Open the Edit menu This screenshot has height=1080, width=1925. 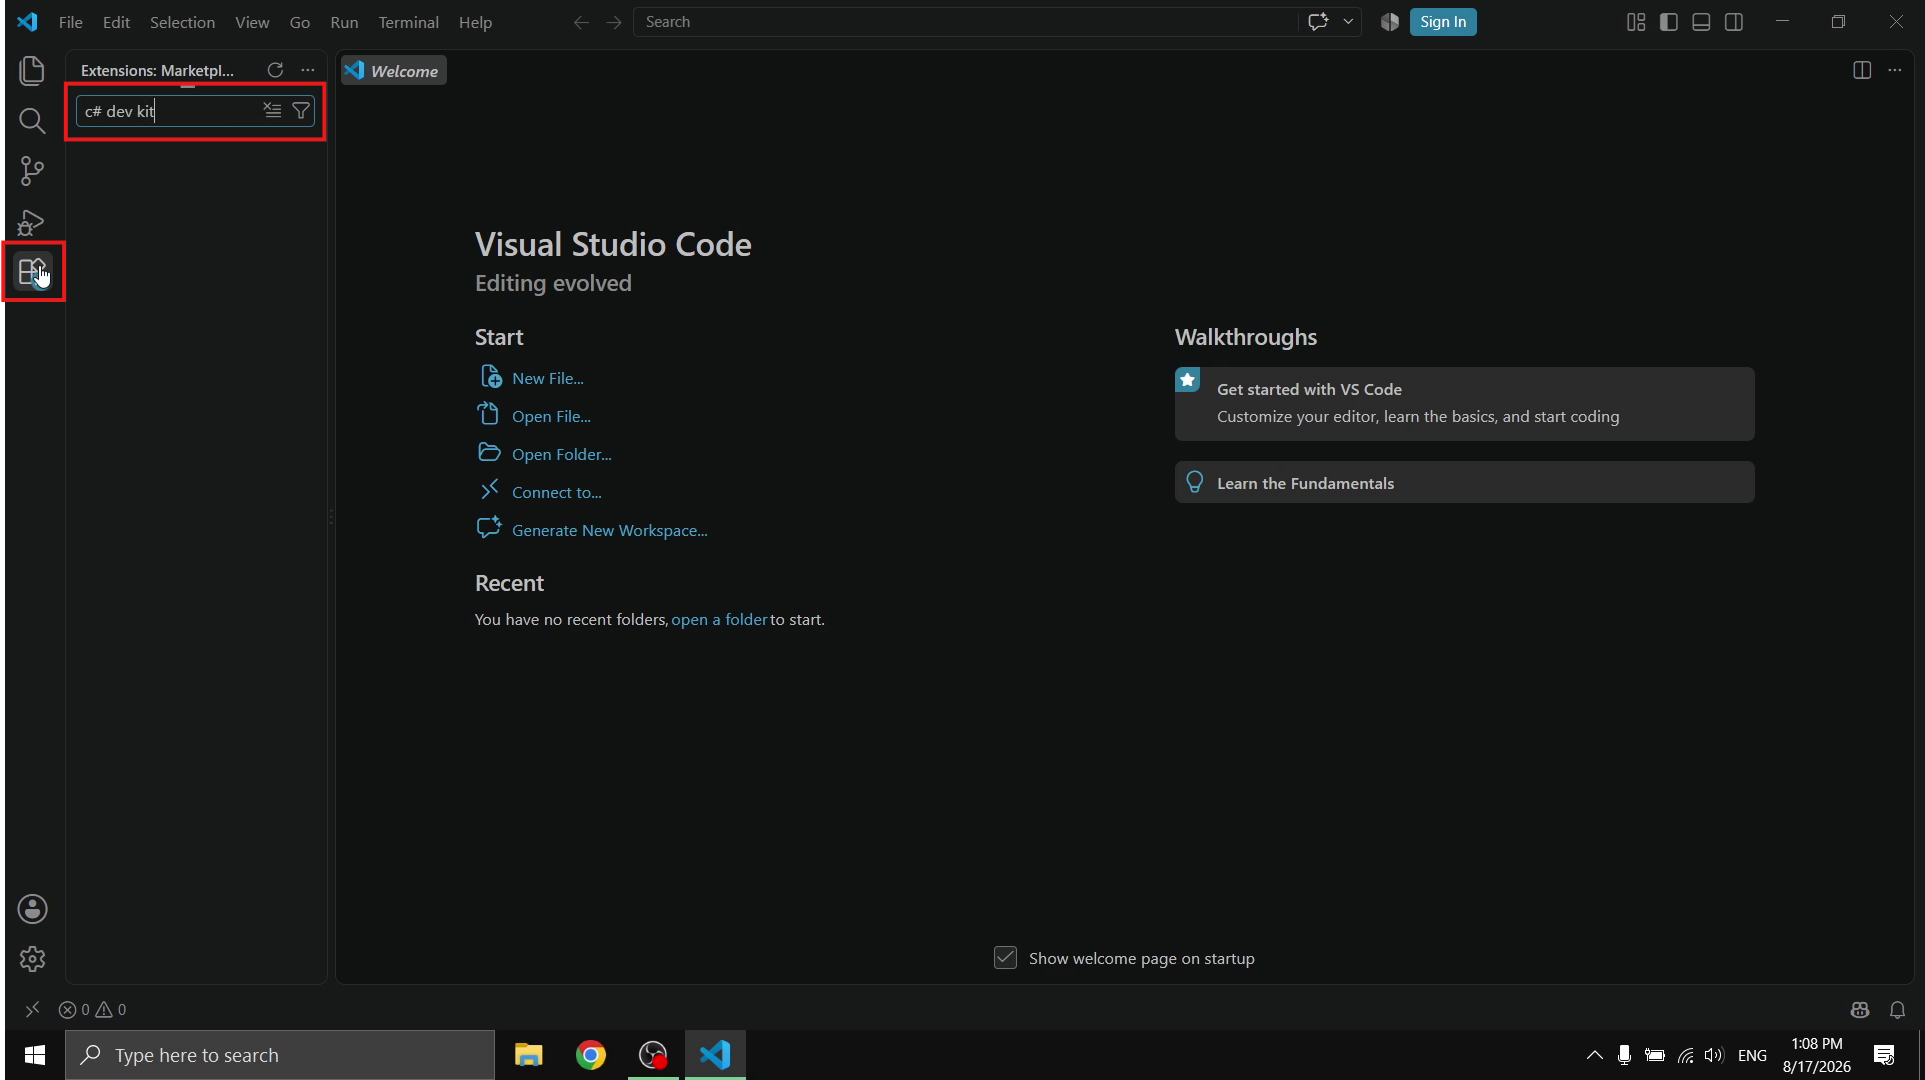(116, 22)
